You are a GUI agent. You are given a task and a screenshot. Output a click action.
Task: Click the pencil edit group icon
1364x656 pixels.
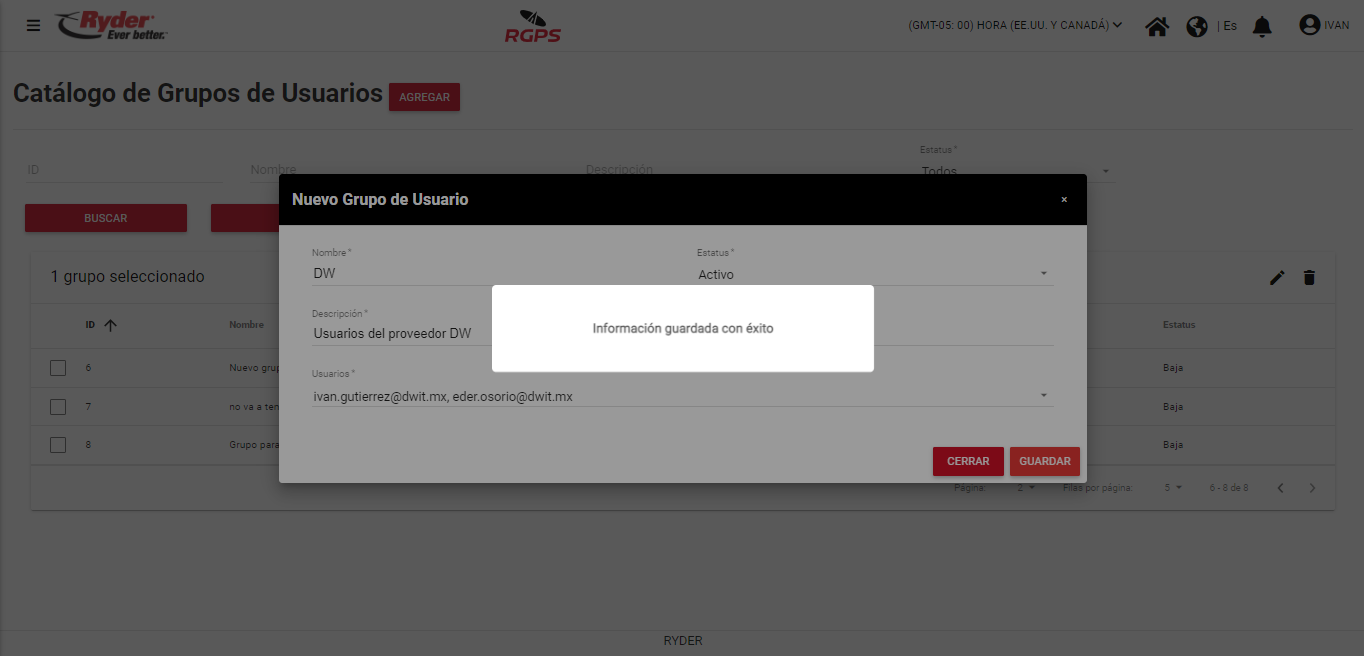click(x=1277, y=278)
